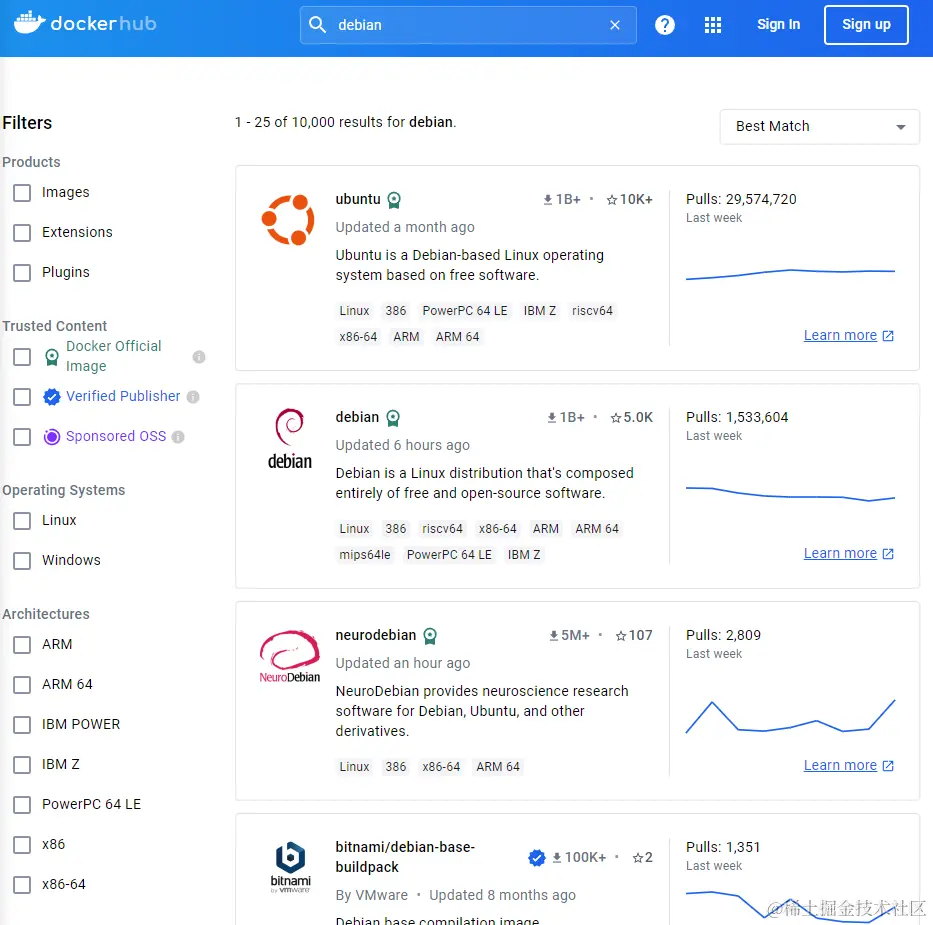Viewport: 933px width, 925px height.
Task: Open the Best Match sort dropdown
Action: click(819, 127)
